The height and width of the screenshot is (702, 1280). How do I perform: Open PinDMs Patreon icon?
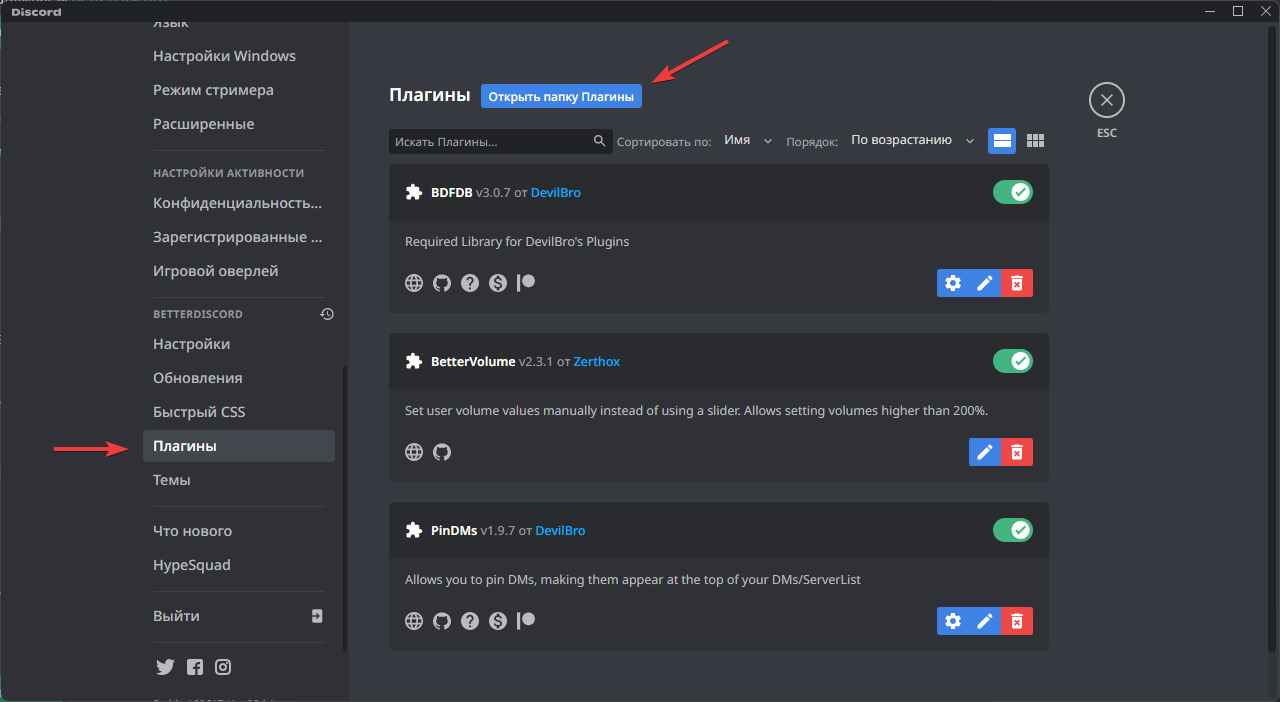(x=526, y=621)
